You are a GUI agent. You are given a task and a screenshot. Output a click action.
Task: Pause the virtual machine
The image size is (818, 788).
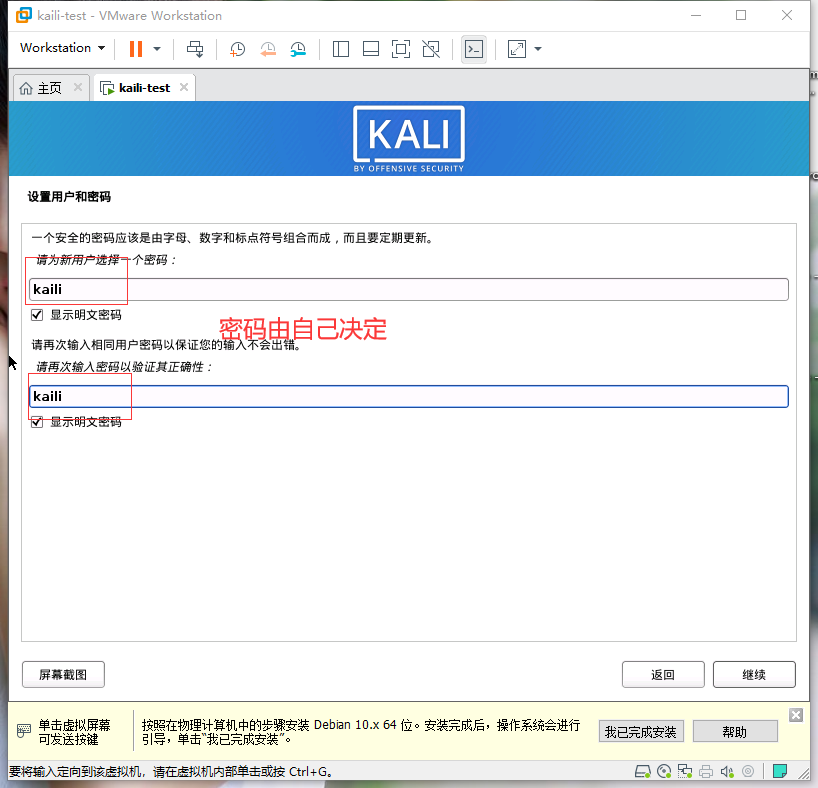click(x=136, y=49)
